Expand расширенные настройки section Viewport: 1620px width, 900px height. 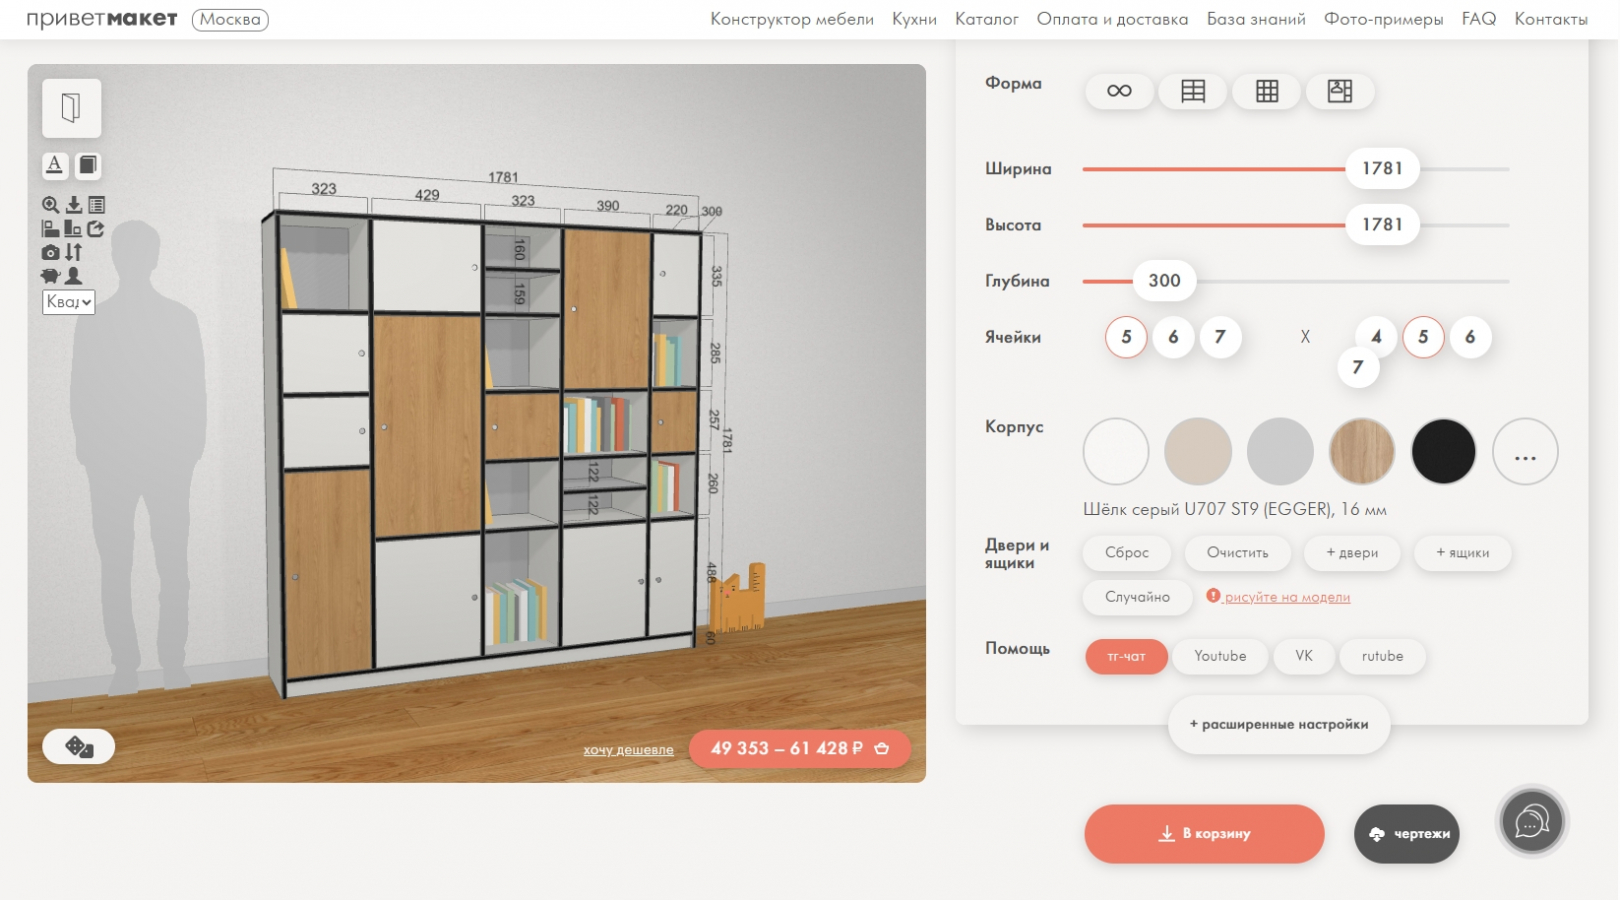(1278, 724)
